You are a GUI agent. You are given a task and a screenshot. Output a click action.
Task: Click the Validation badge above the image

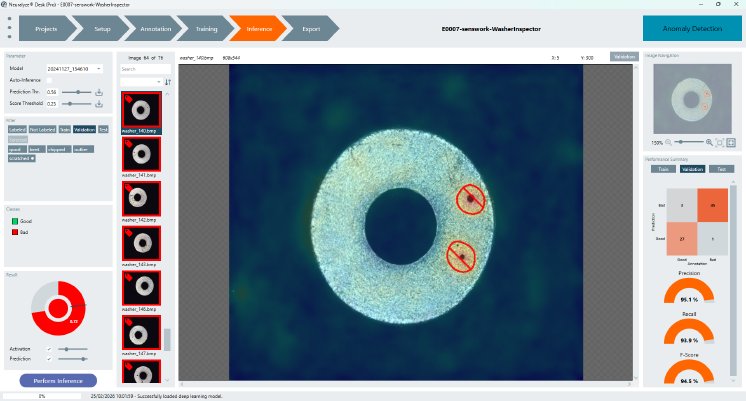click(624, 57)
